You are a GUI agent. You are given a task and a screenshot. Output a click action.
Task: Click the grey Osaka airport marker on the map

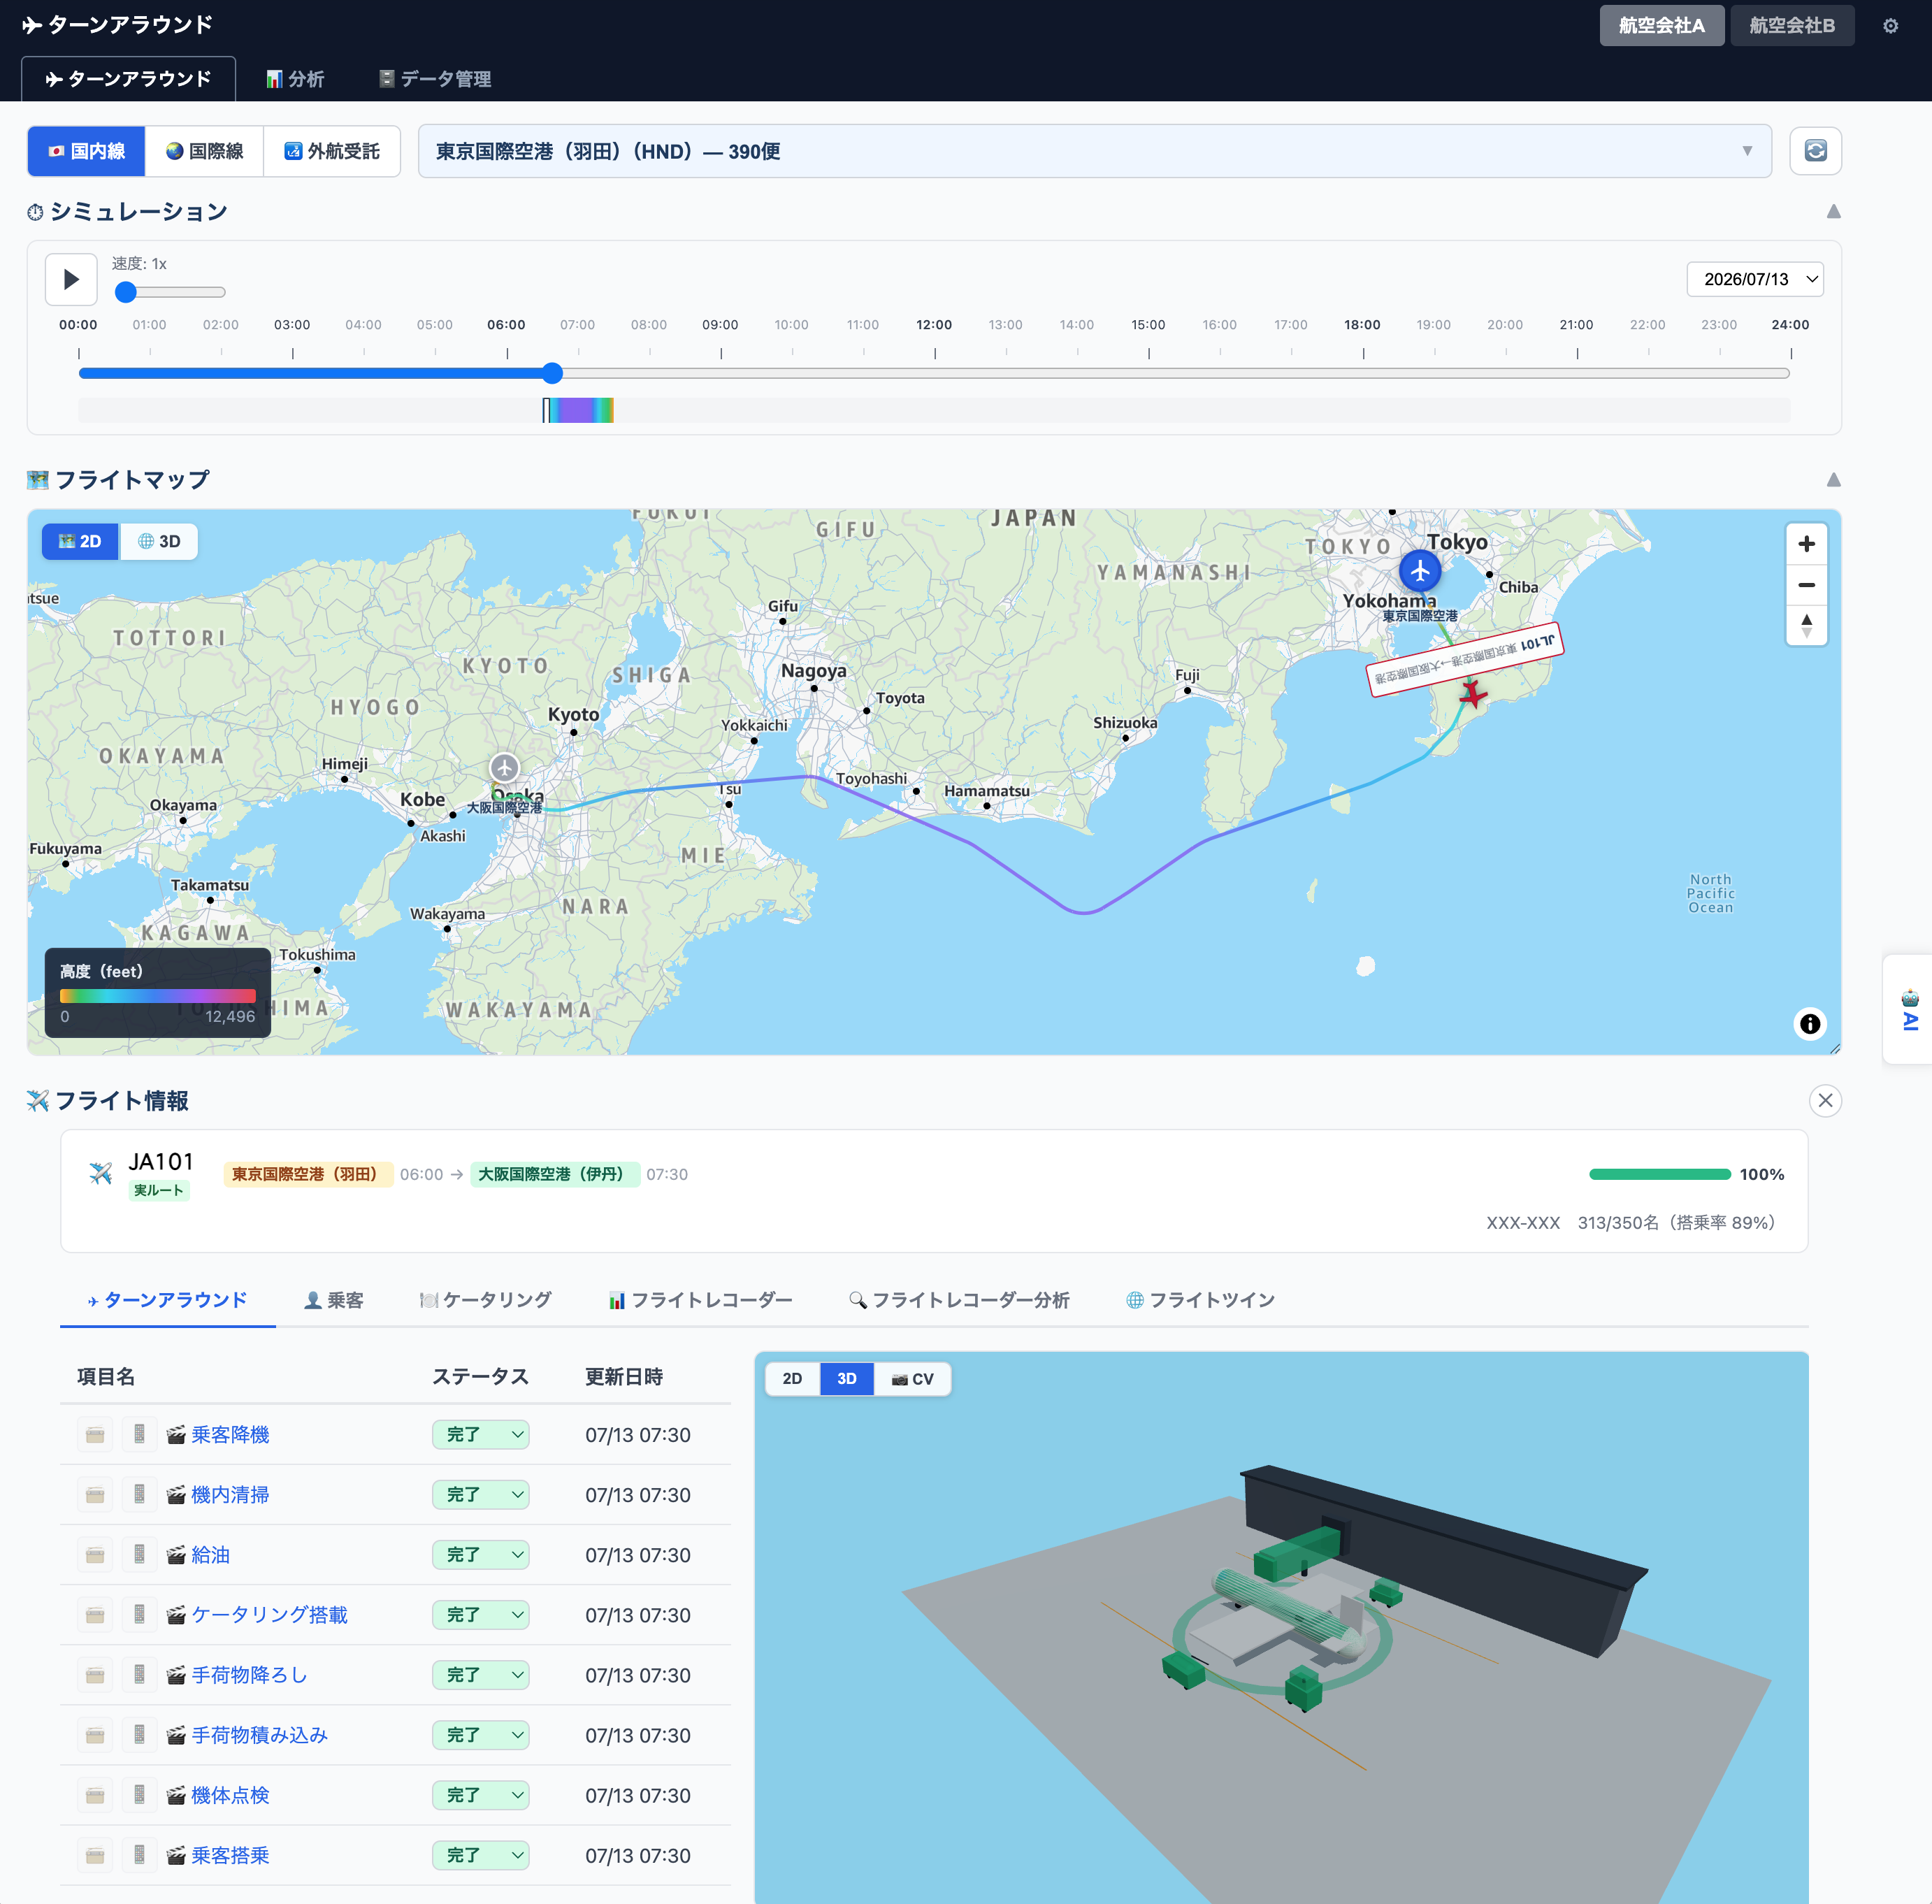[x=504, y=768]
